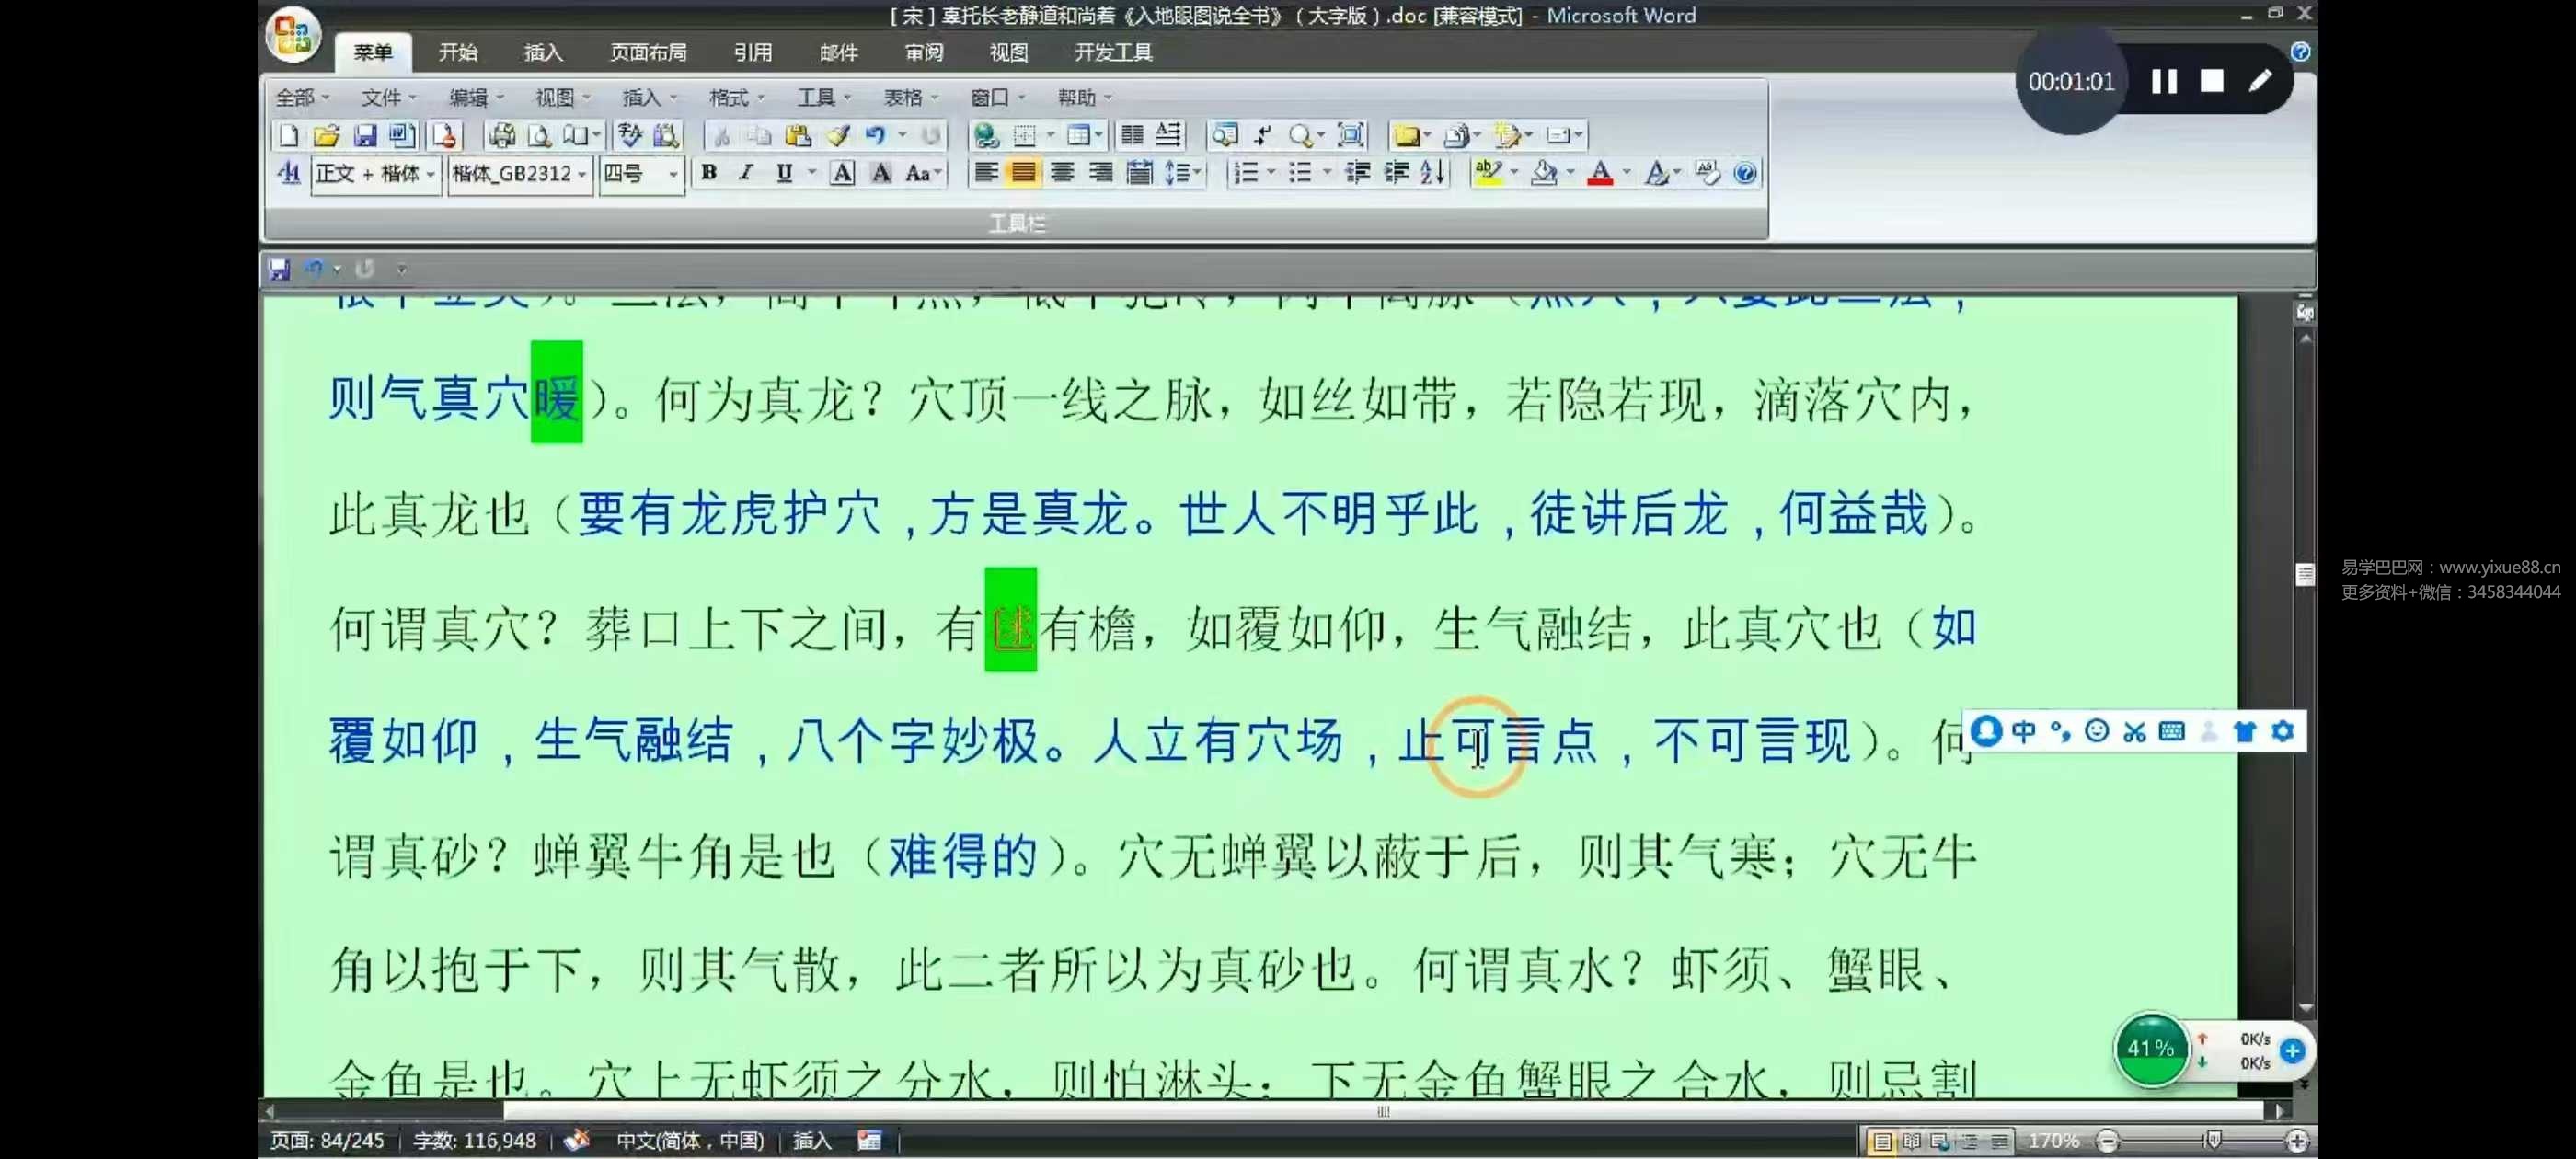Open the font name 楷体_GB2312 dropdown
Viewport: 2576px width, 1159px height.
582,174
